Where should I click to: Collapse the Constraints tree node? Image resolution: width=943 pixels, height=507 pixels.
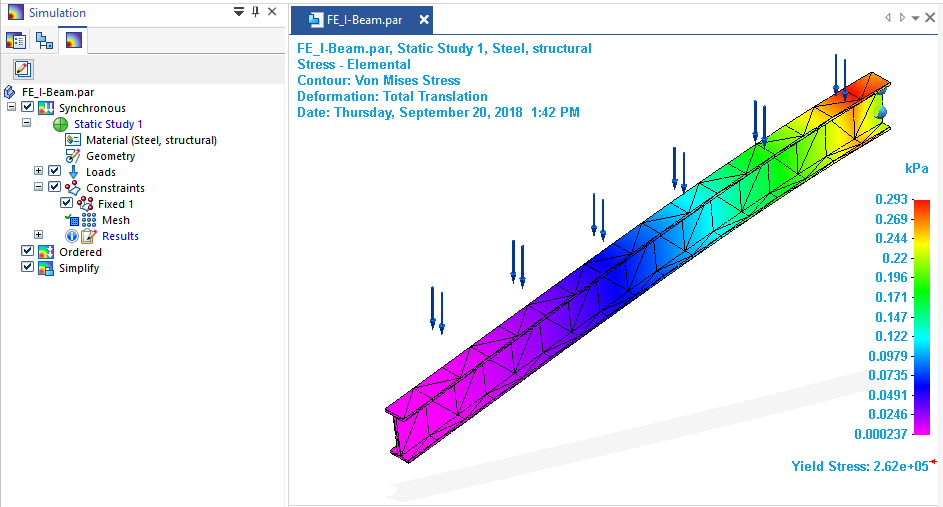(x=39, y=188)
